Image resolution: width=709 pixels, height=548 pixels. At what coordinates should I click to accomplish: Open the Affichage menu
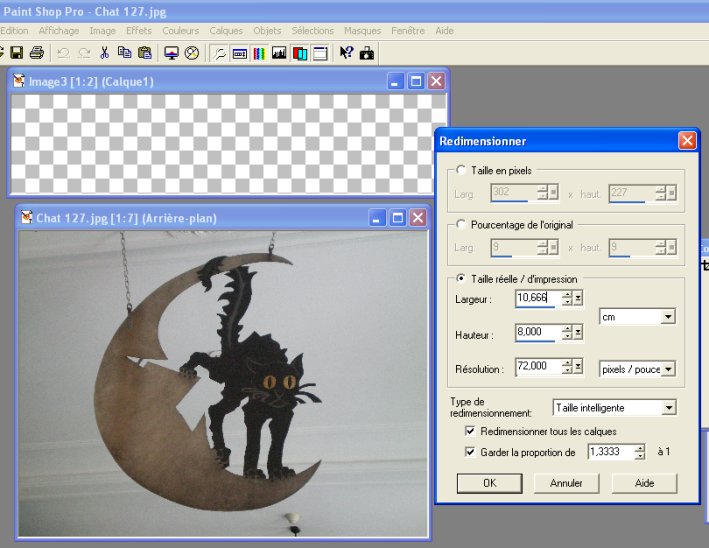click(59, 31)
